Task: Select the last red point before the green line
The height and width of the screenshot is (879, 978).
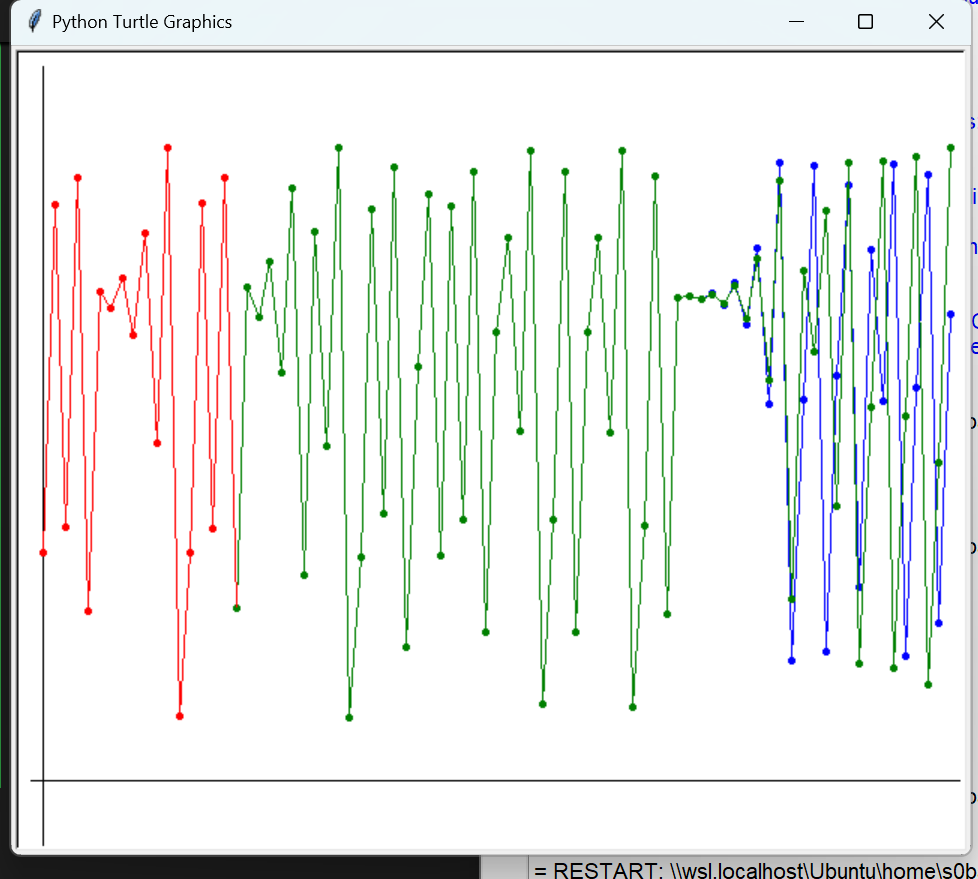Action: (224, 178)
